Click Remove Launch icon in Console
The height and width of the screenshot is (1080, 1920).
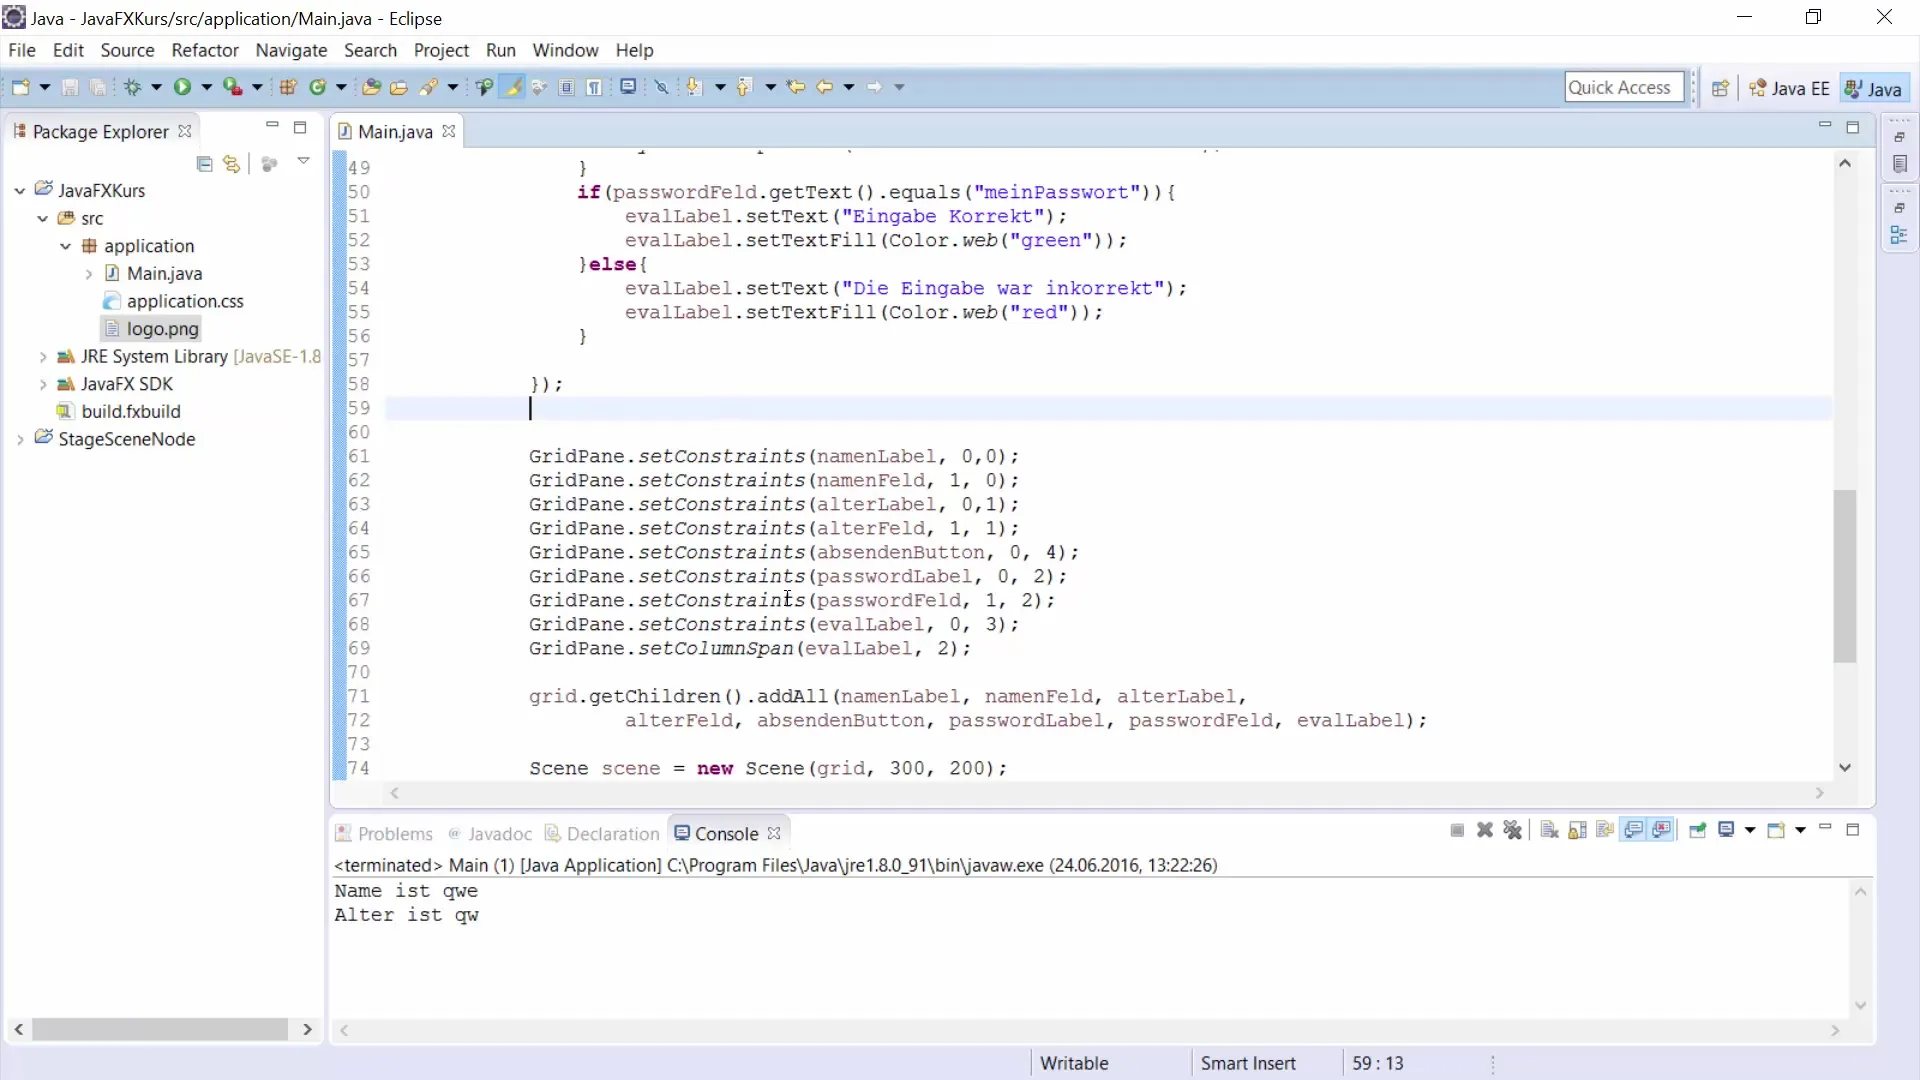(x=1485, y=830)
